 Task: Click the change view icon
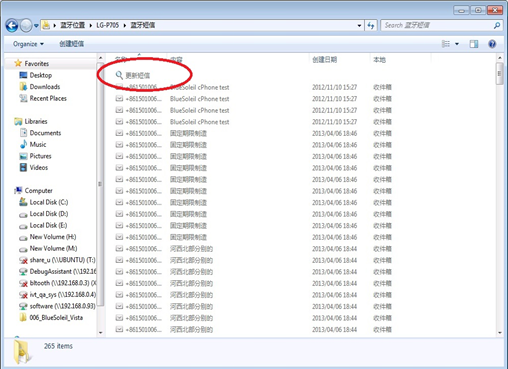pos(446,44)
